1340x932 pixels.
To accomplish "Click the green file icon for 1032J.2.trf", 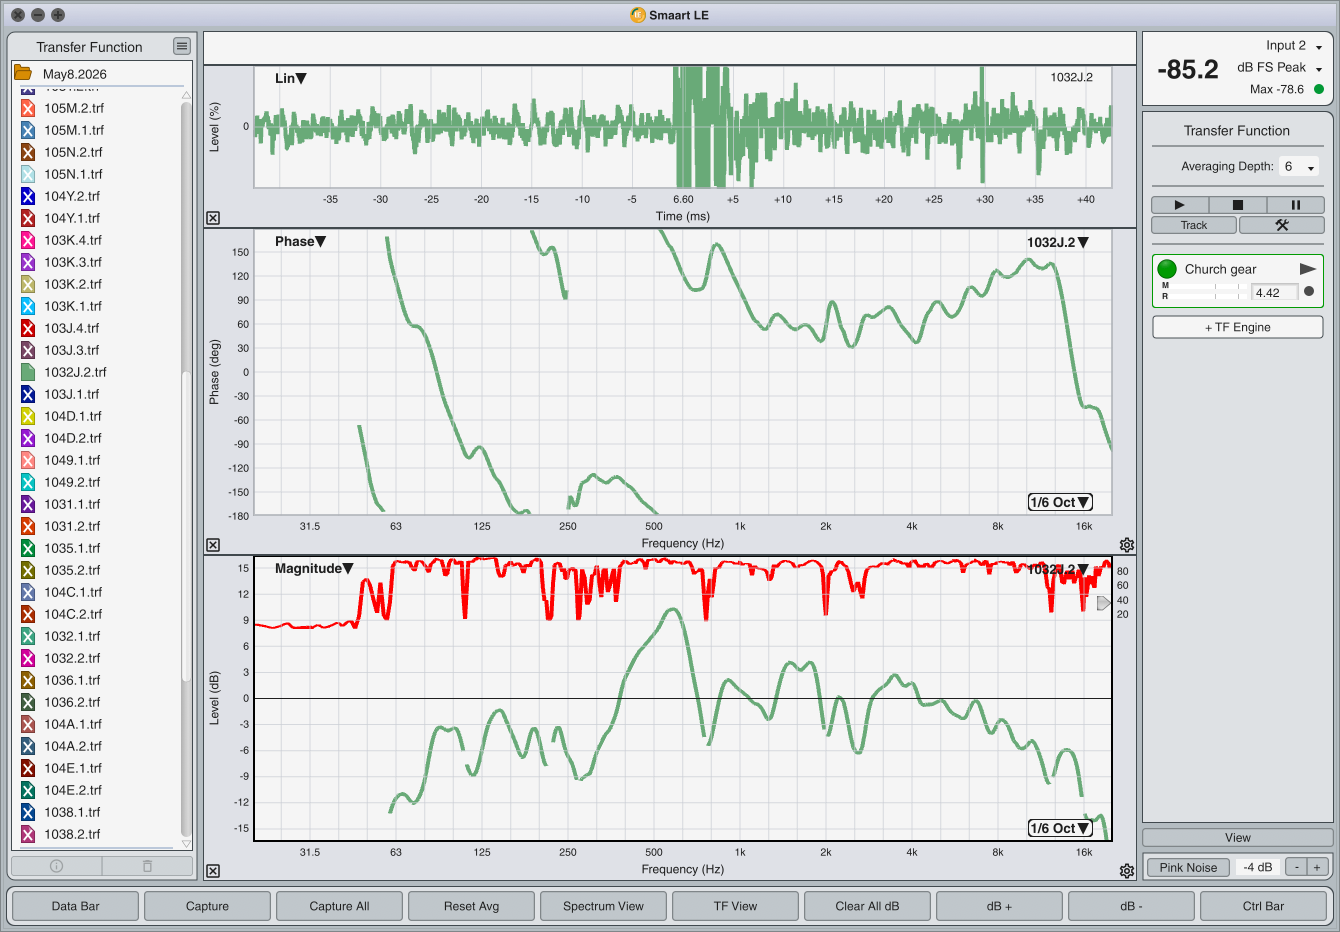I will click(x=28, y=372).
